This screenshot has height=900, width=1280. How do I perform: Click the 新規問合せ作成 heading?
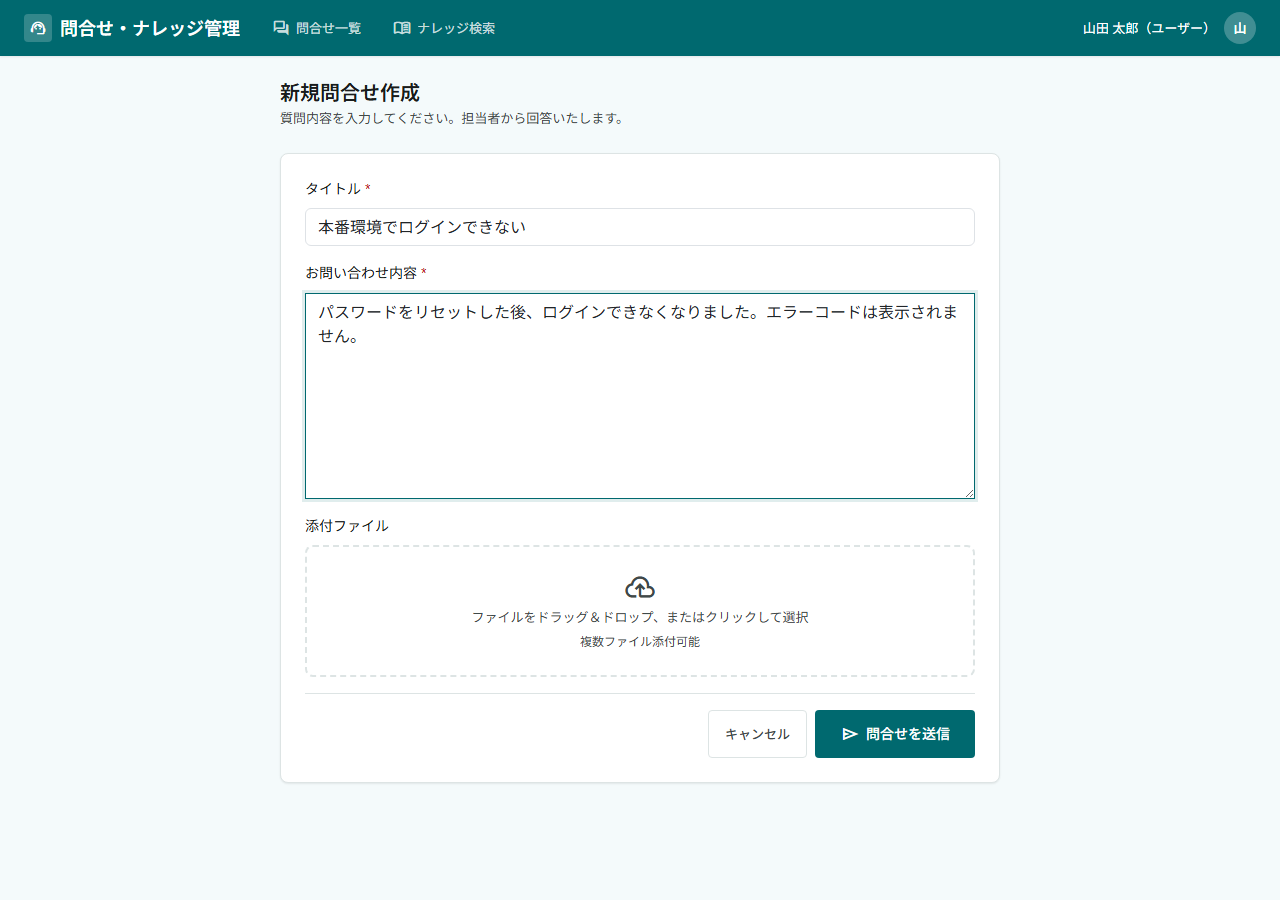350,93
